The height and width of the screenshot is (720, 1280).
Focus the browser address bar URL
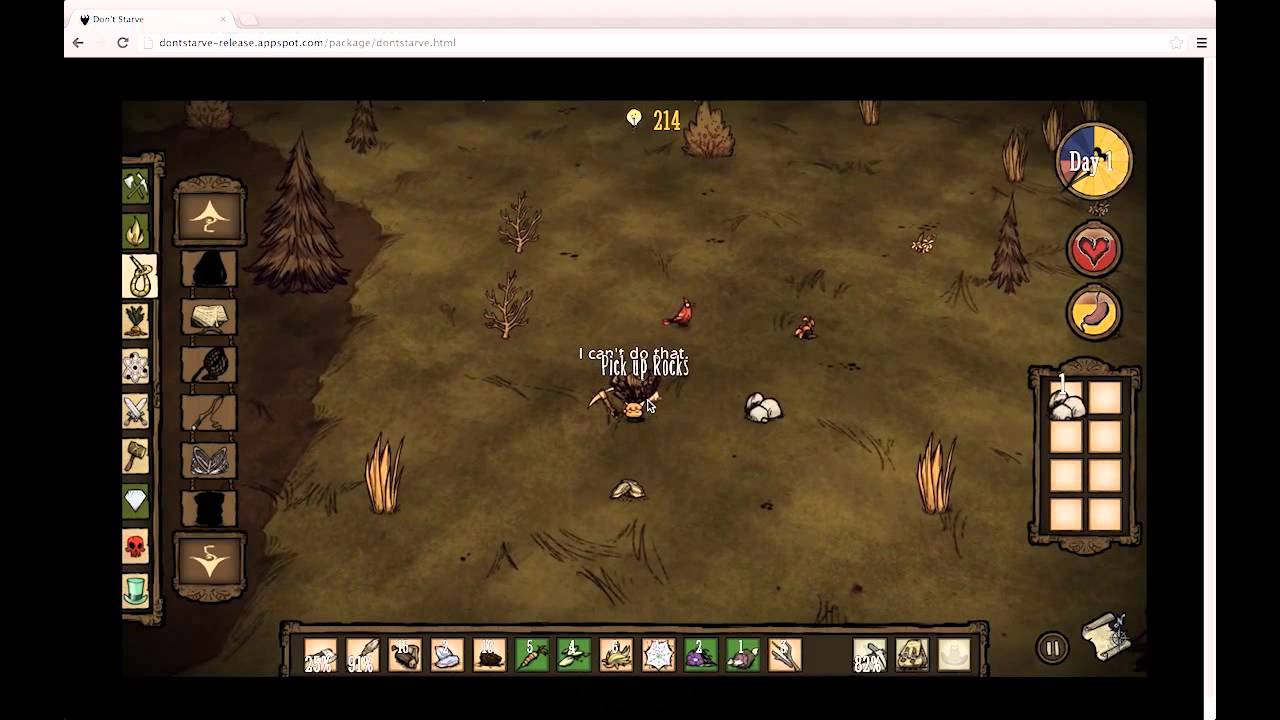307,43
